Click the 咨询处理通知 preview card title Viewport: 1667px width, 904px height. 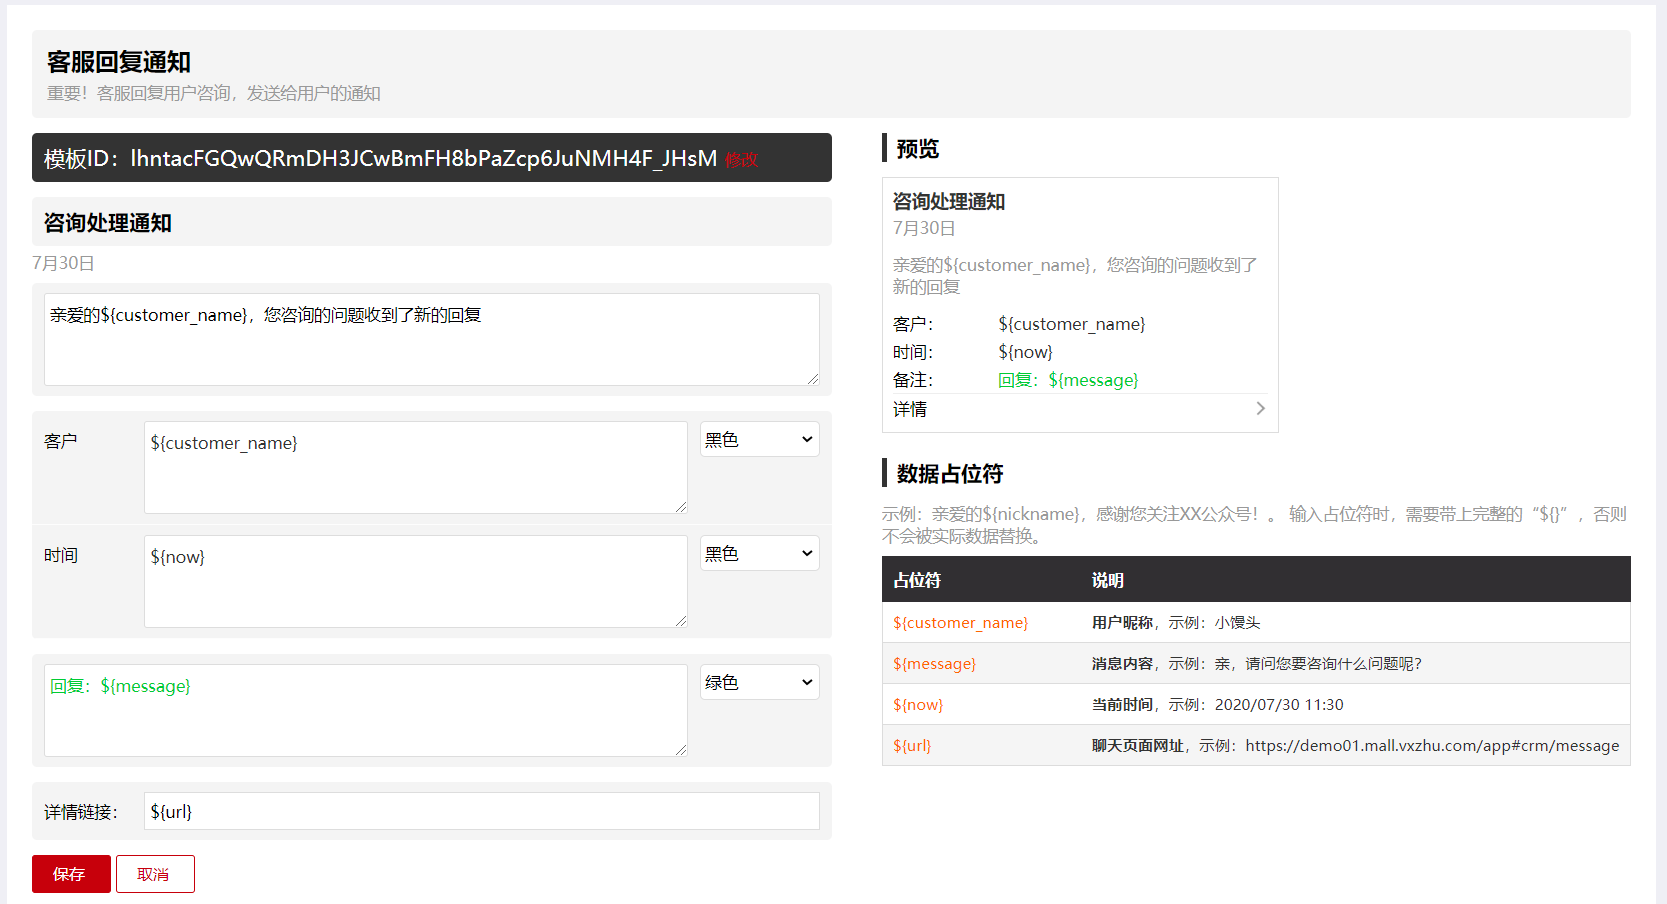tap(948, 202)
